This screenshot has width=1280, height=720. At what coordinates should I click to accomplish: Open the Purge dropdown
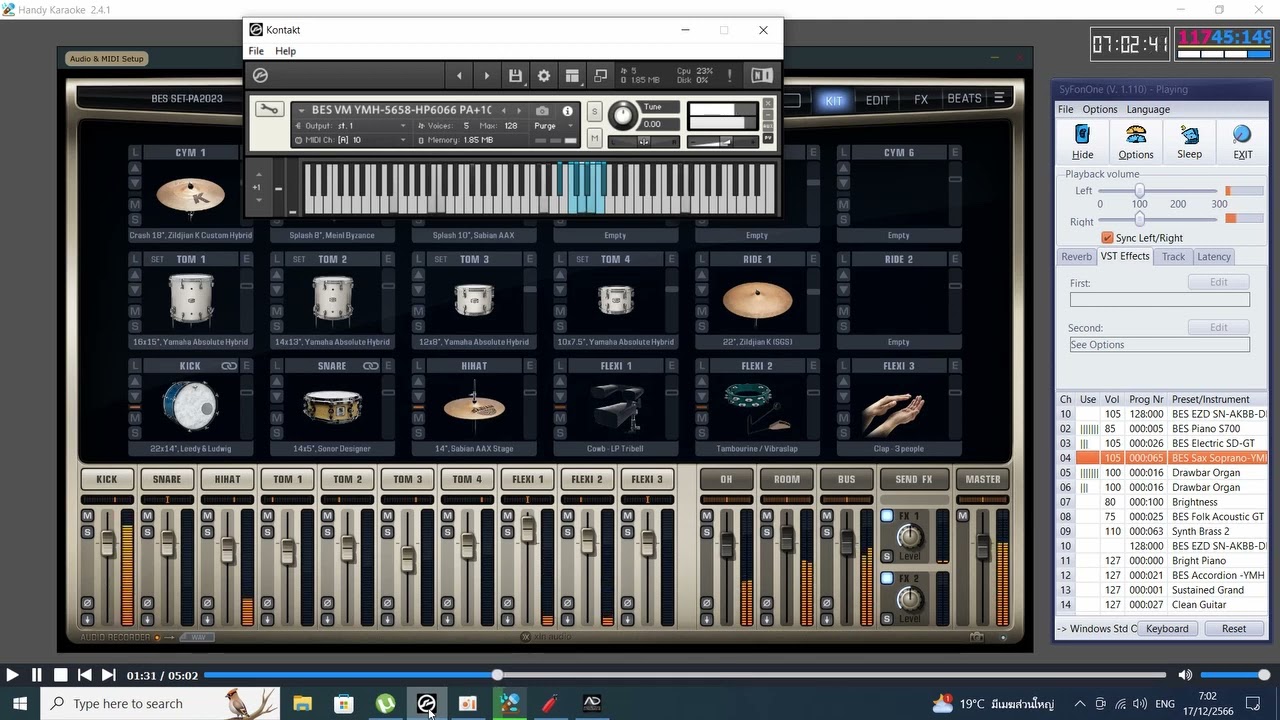(569, 126)
